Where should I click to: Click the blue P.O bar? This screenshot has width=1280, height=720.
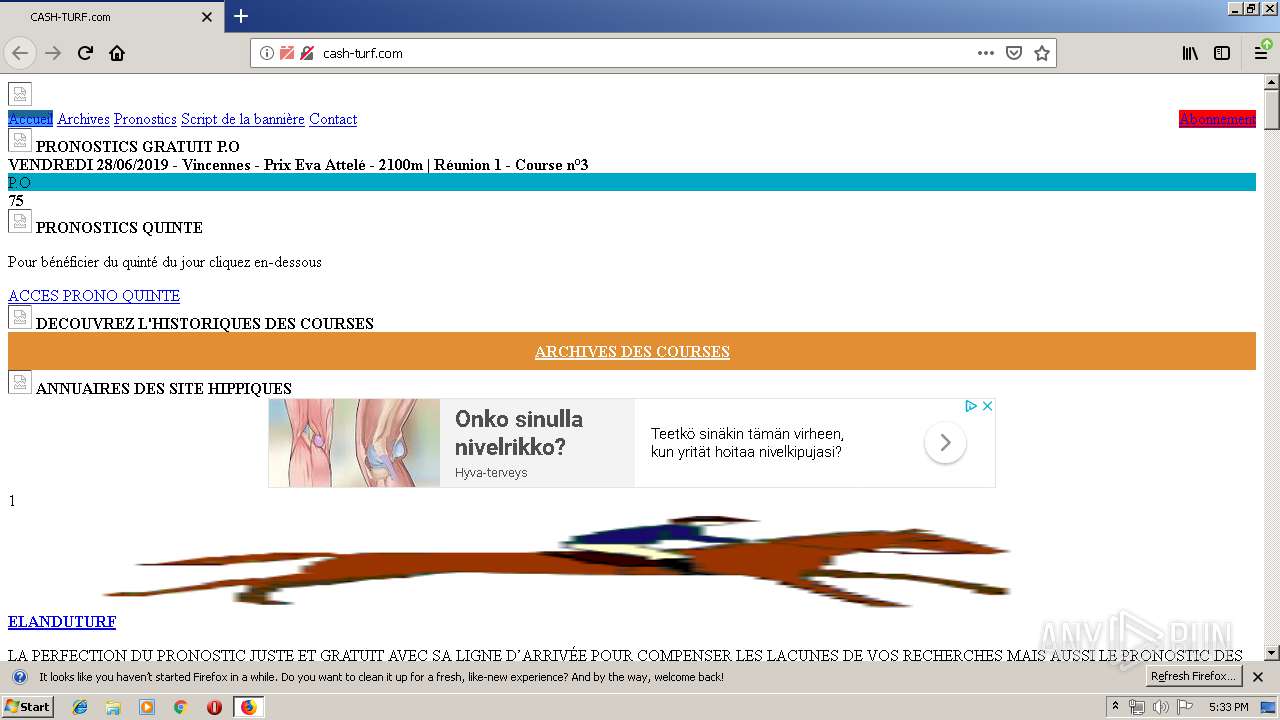pyautogui.click(x=632, y=183)
